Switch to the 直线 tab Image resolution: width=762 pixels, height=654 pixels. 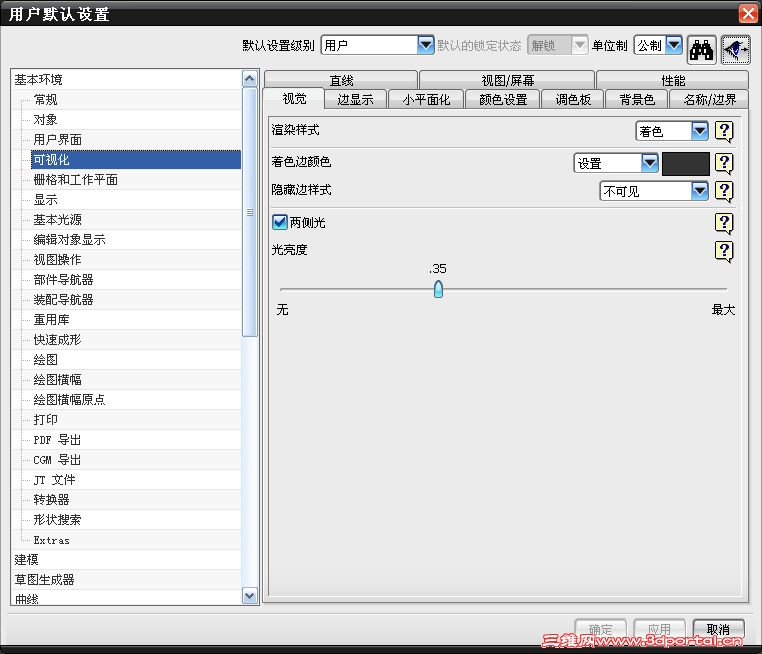(341, 80)
